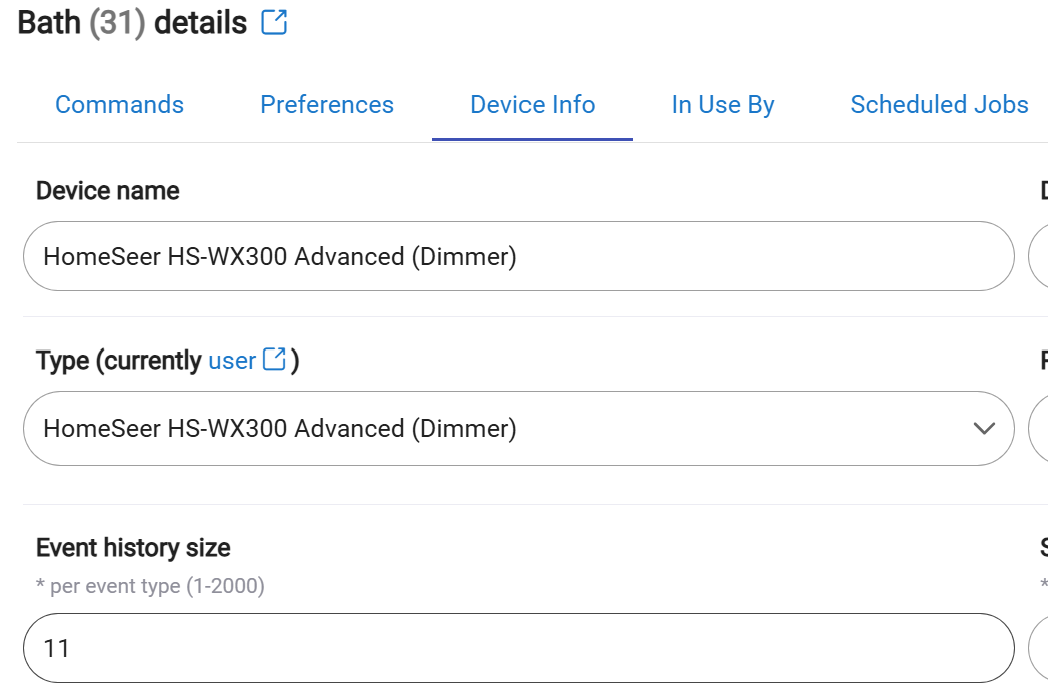
Task: Click the external link icon beside user
Action: coord(274,359)
